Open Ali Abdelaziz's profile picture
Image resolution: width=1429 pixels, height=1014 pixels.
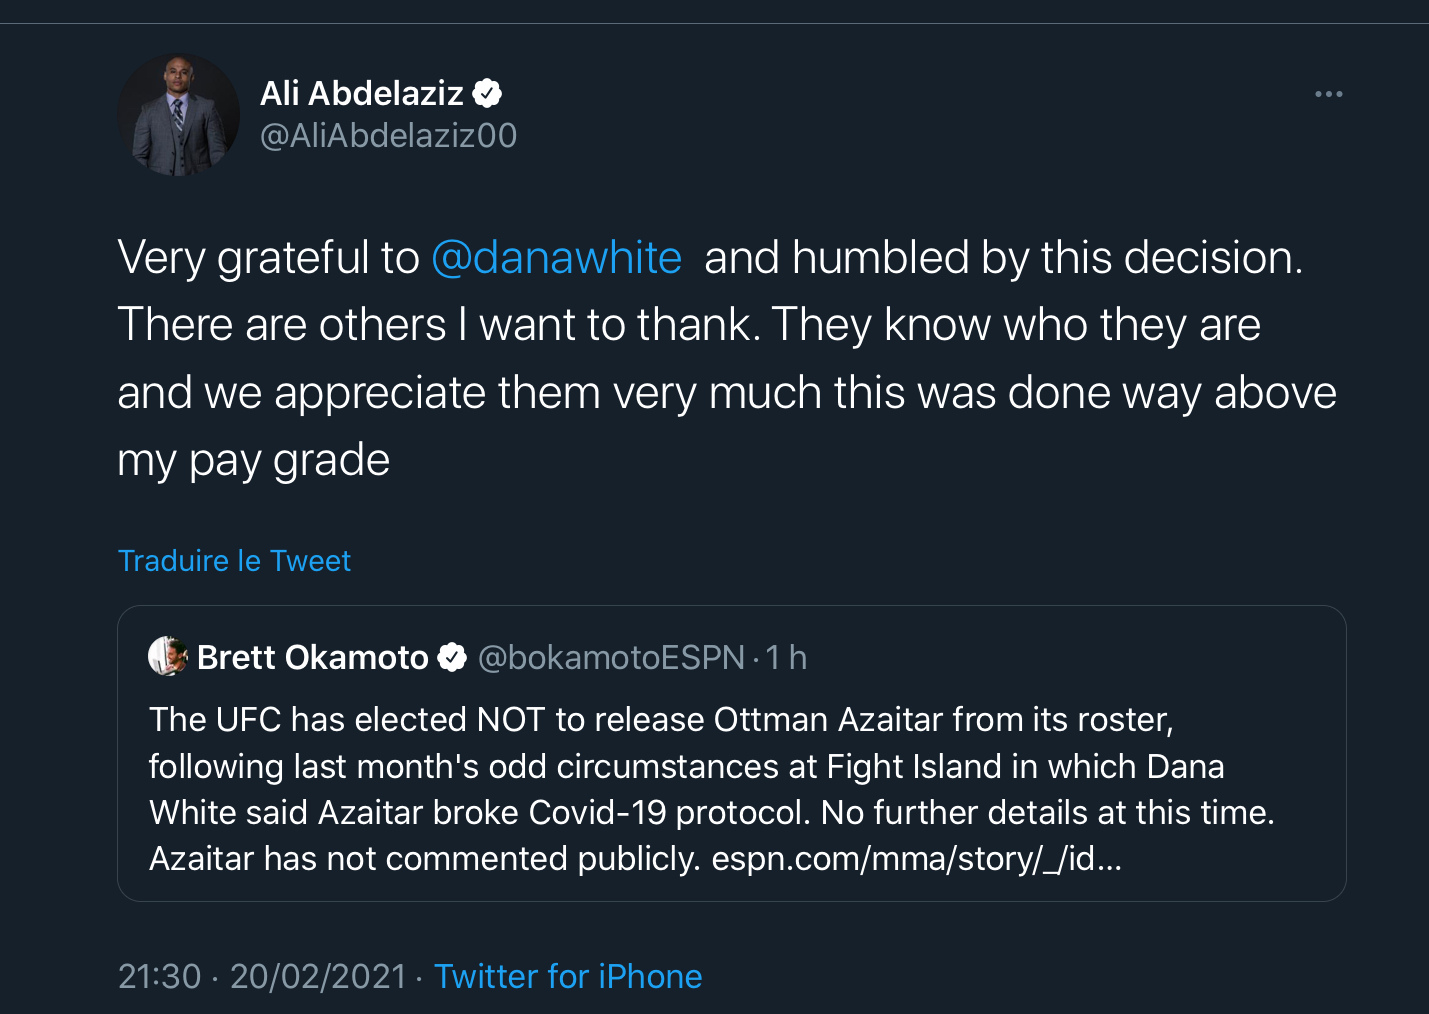(179, 115)
